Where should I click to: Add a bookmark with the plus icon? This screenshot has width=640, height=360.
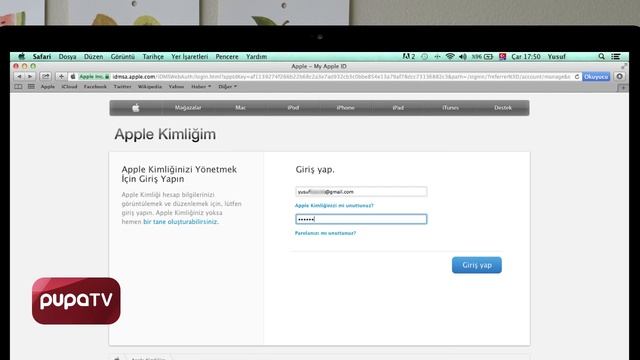(x=61, y=76)
